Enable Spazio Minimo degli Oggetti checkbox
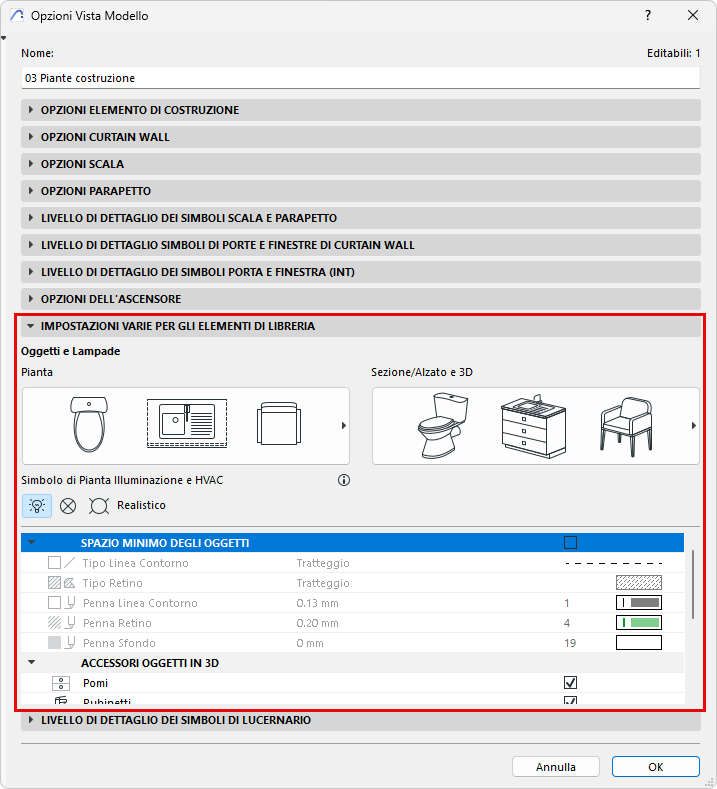Screen dimensions: 717x789 pos(570,542)
